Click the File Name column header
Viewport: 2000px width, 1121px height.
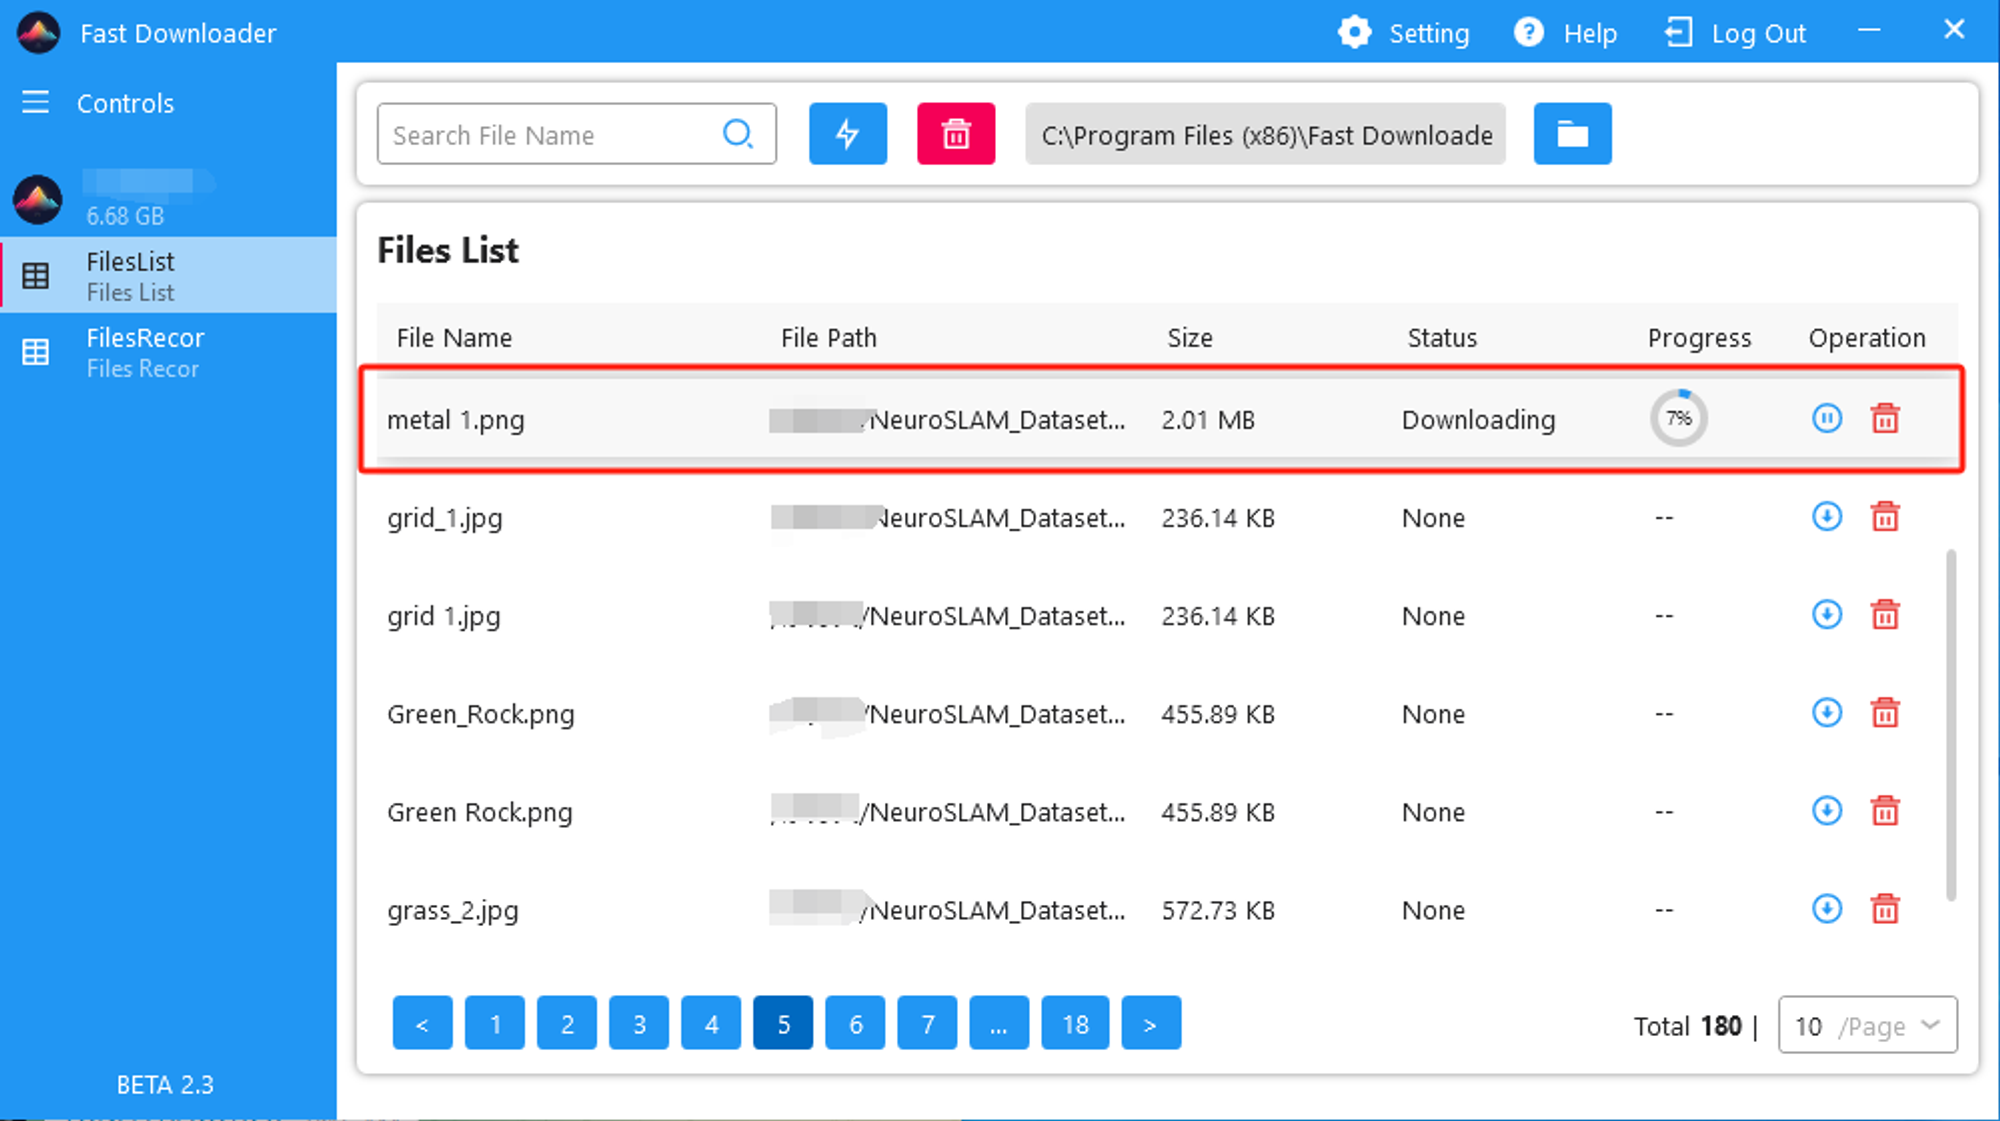coord(454,338)
